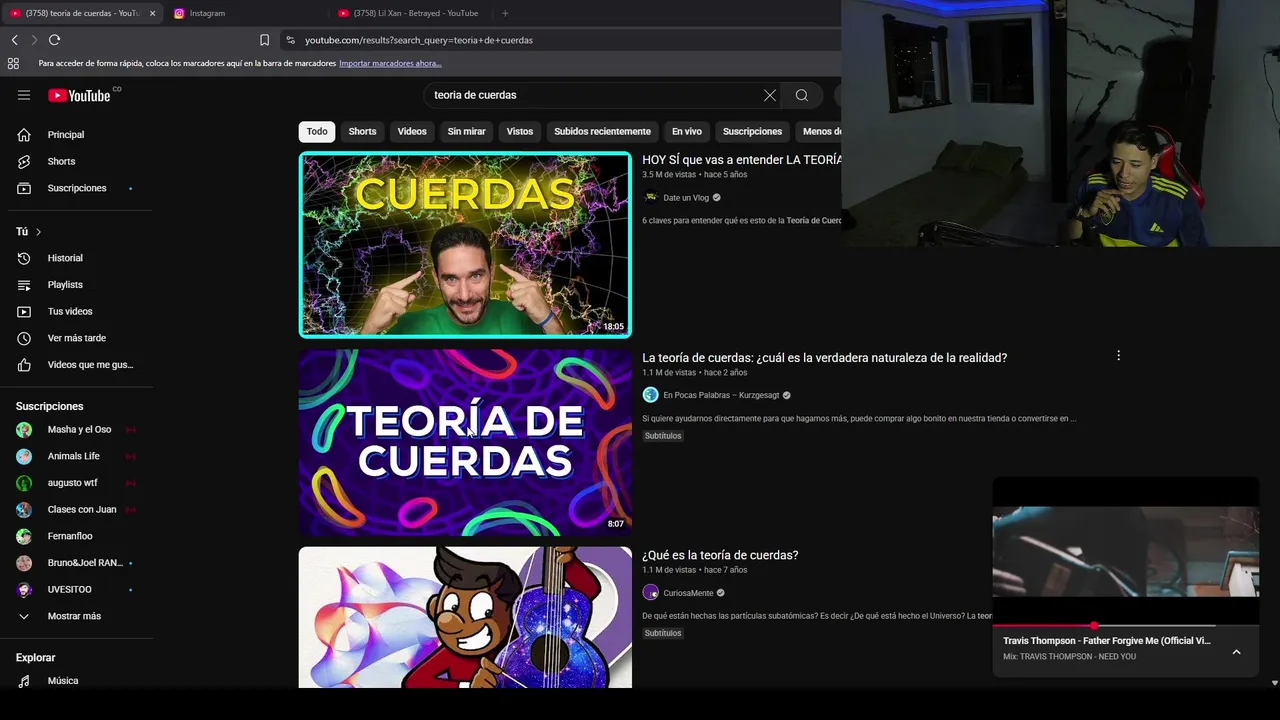Open the Date un Vlog channel name link
Viewport: 1280px width, 720px height.
coord(686,198)
